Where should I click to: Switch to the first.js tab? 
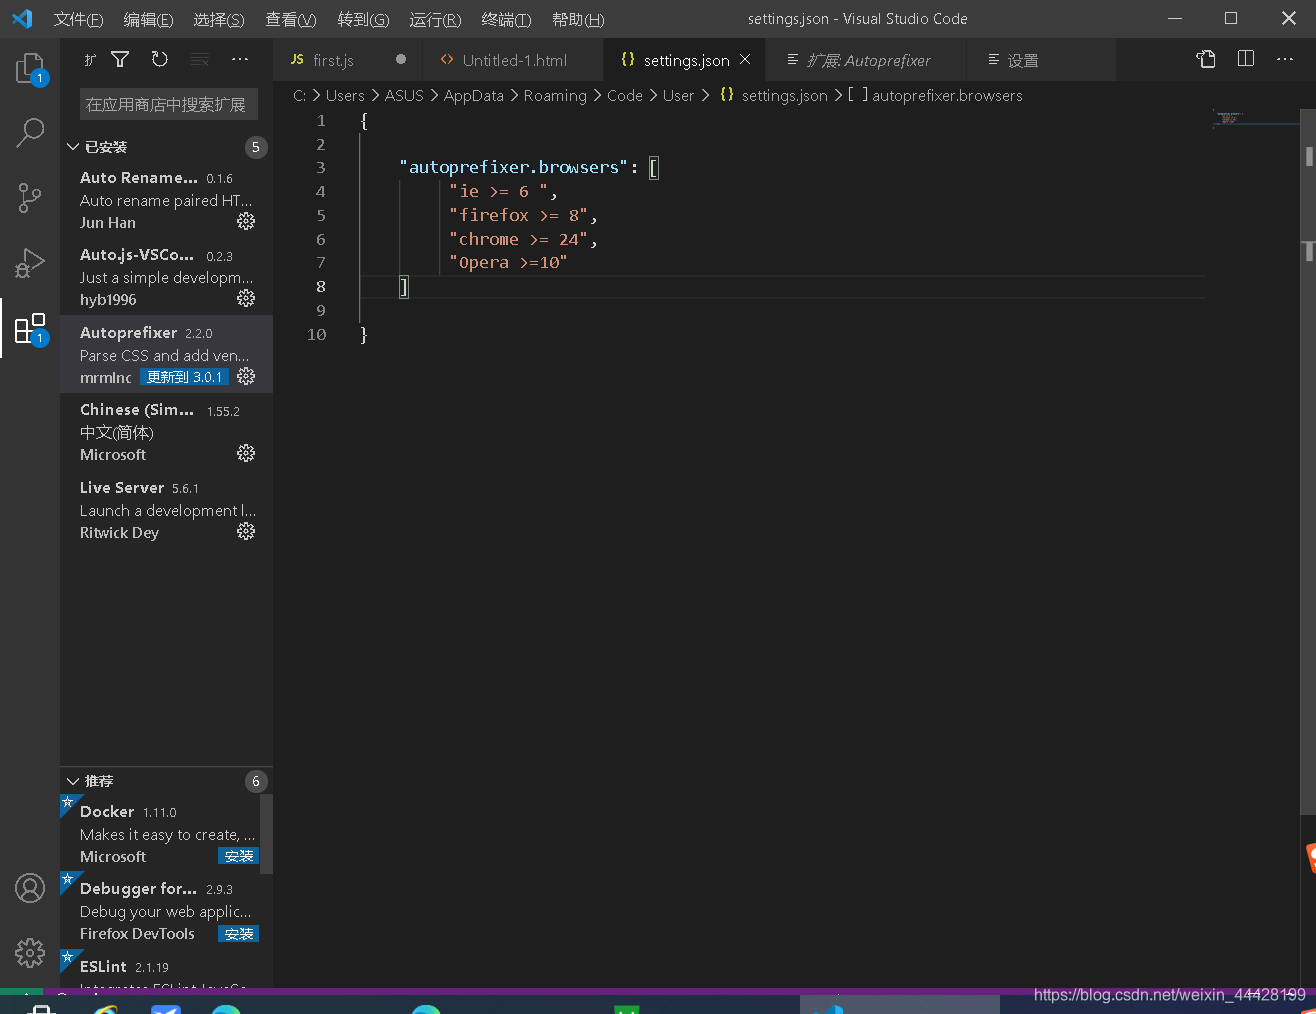(347, 60)
